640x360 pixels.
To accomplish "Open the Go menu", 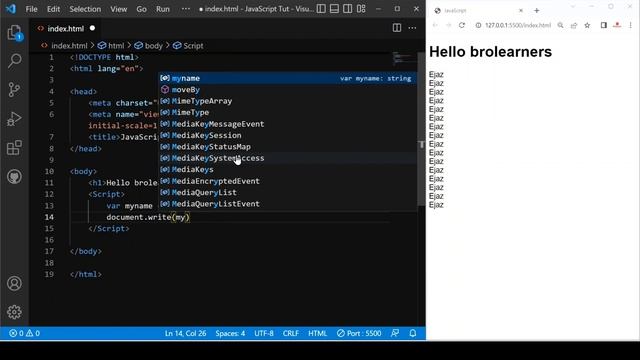I will click(141, 9).
